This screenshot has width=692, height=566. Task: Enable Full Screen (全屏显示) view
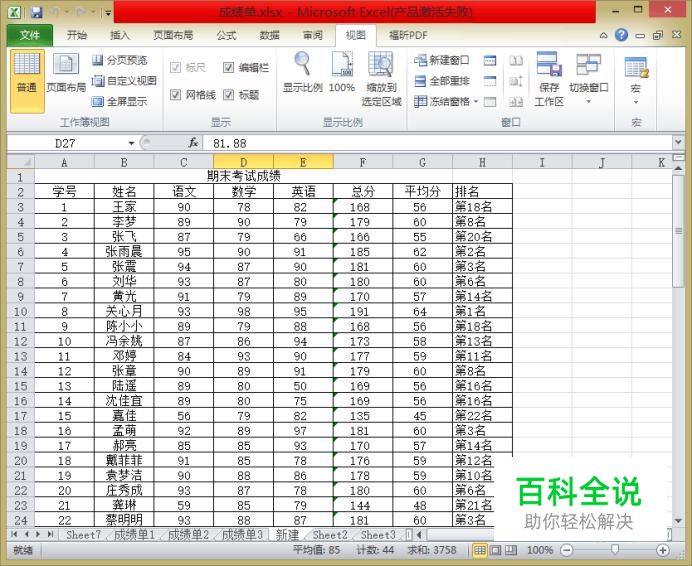point(119,102)
